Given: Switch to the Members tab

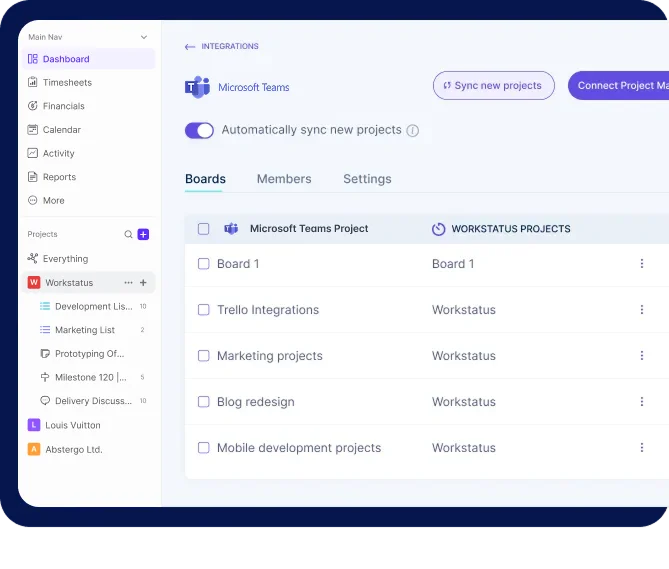Looking at the screenshot, I should click(284, 179).
